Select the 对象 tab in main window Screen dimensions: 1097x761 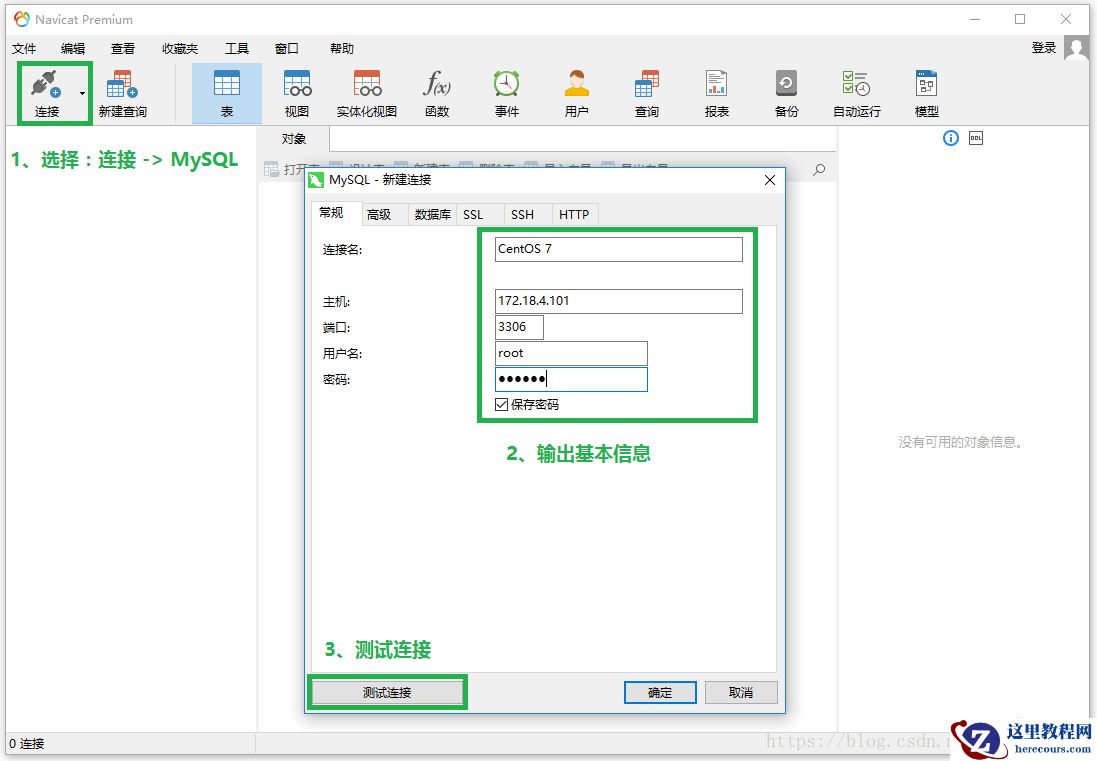[x=294, y=138]
